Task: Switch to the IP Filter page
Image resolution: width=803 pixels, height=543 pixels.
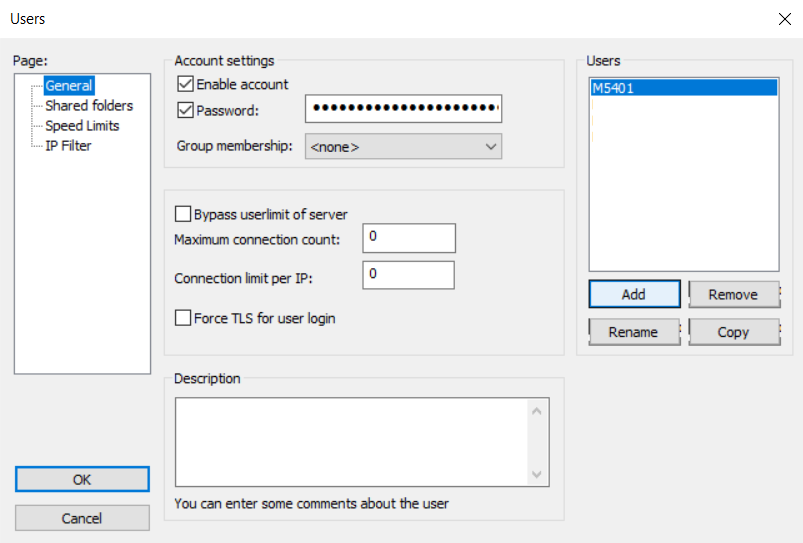Action: [x=68, y=146]
